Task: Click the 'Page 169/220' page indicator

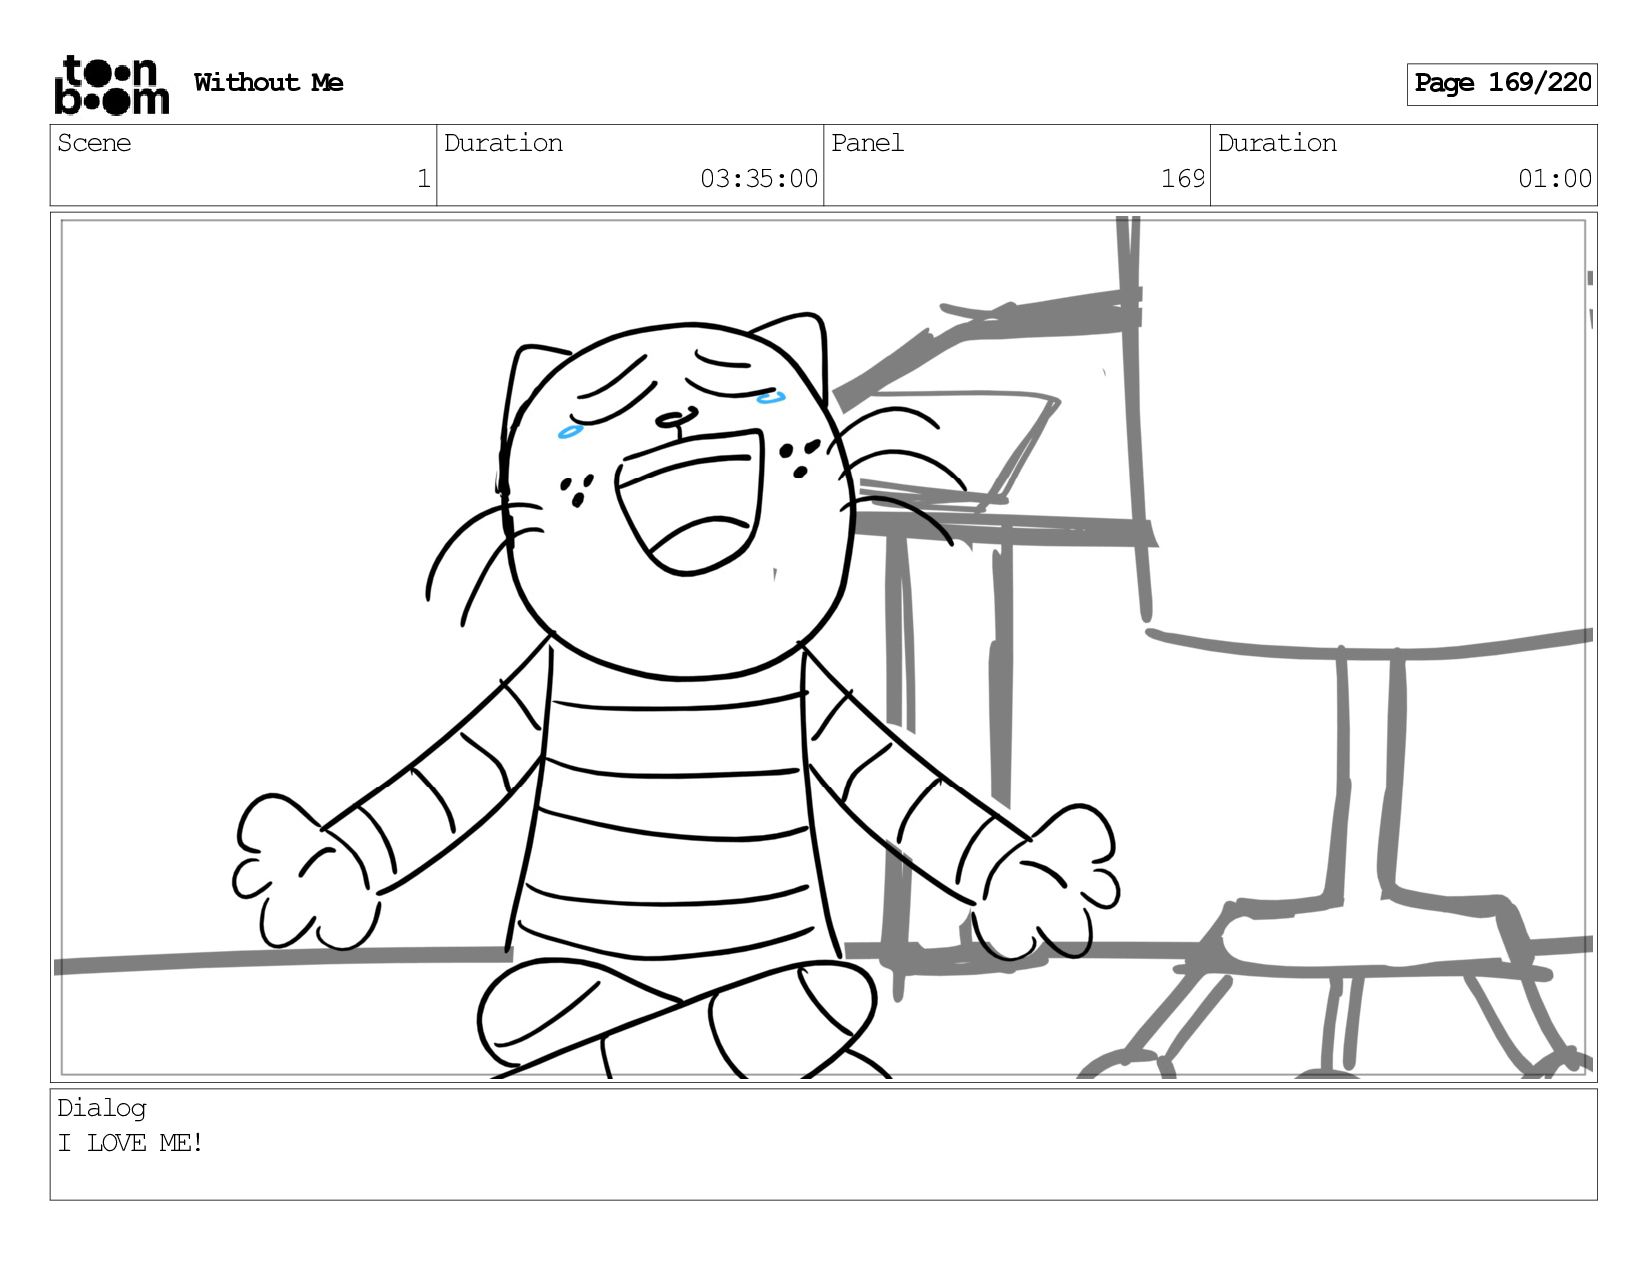Action: pyautogui.click(x=1502, y=84)
